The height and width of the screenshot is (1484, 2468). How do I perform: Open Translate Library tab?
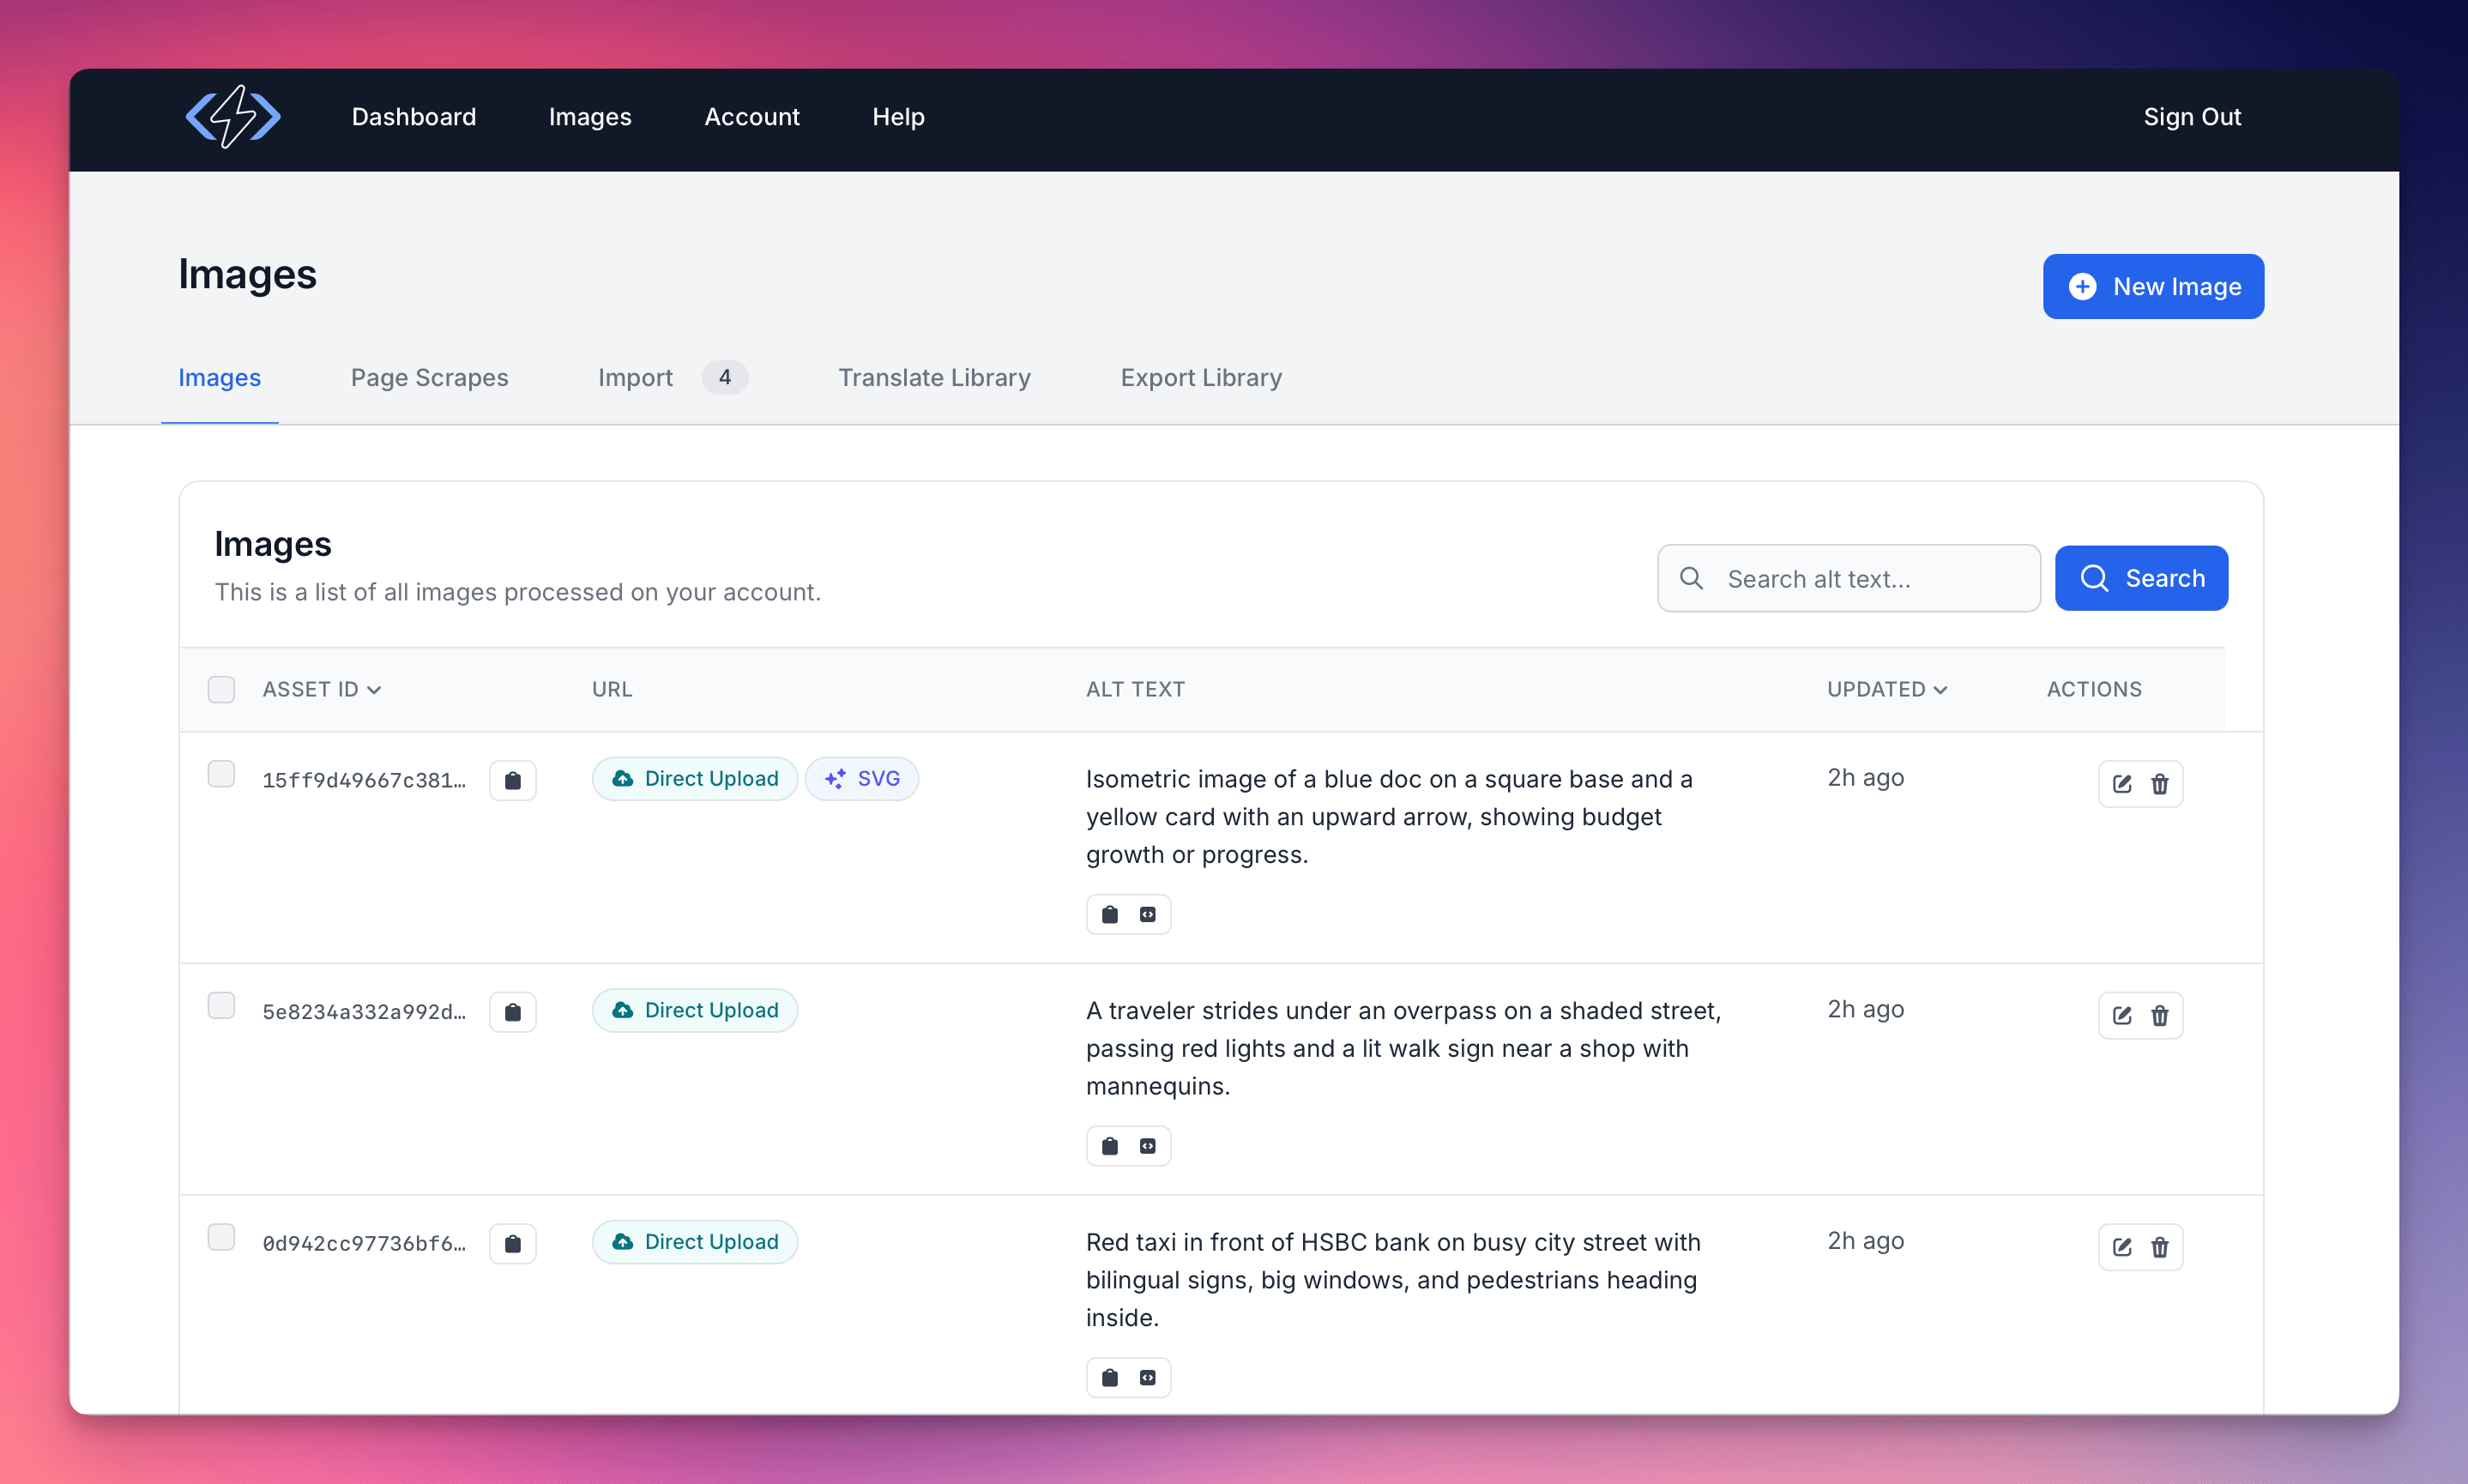pyautogui.click(x=934, y=378)
